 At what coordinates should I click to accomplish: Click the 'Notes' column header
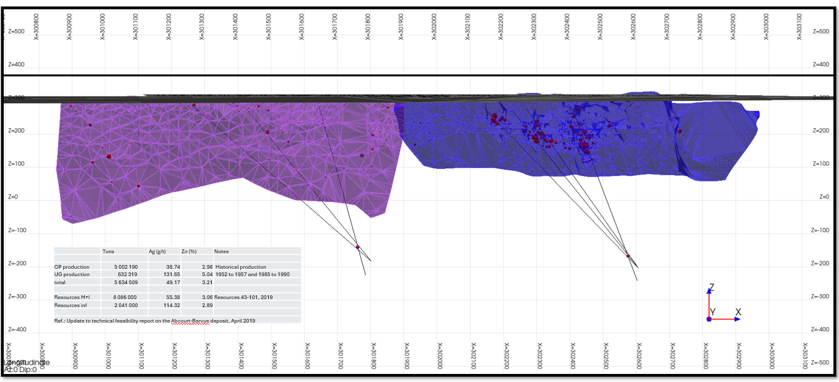222,251
